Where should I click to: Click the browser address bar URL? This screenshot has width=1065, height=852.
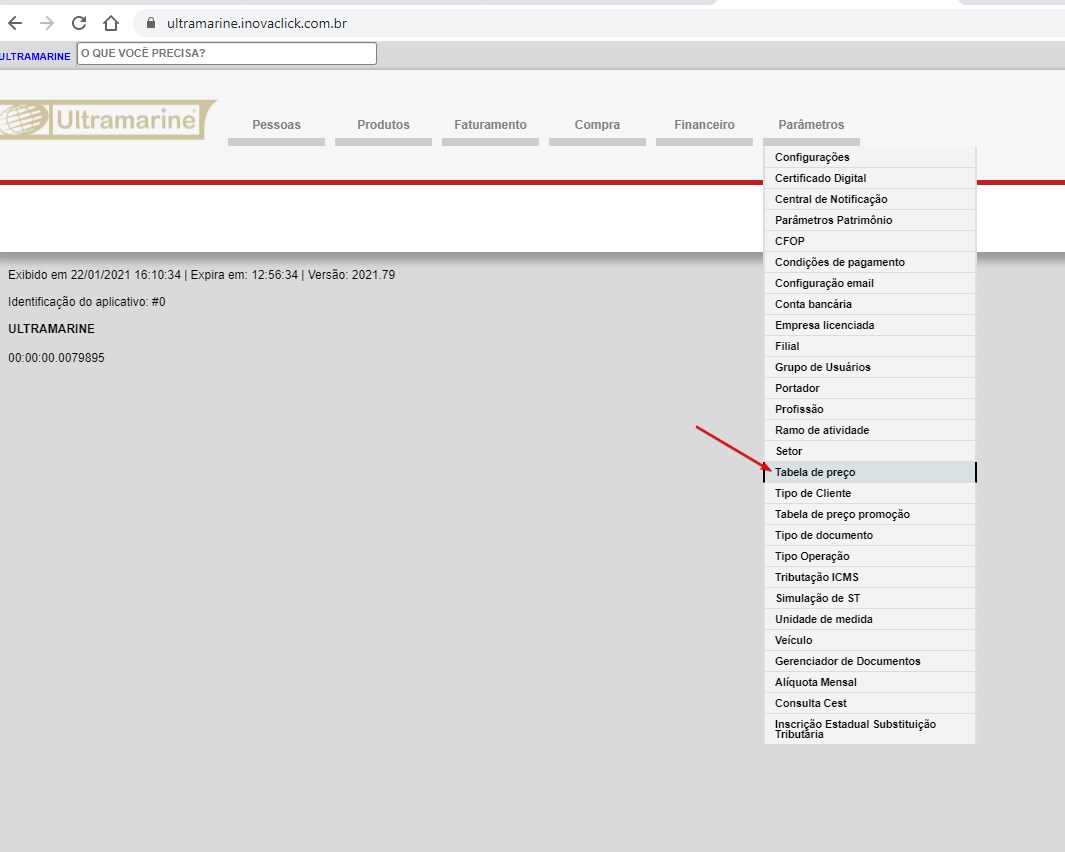click(257, 23)
